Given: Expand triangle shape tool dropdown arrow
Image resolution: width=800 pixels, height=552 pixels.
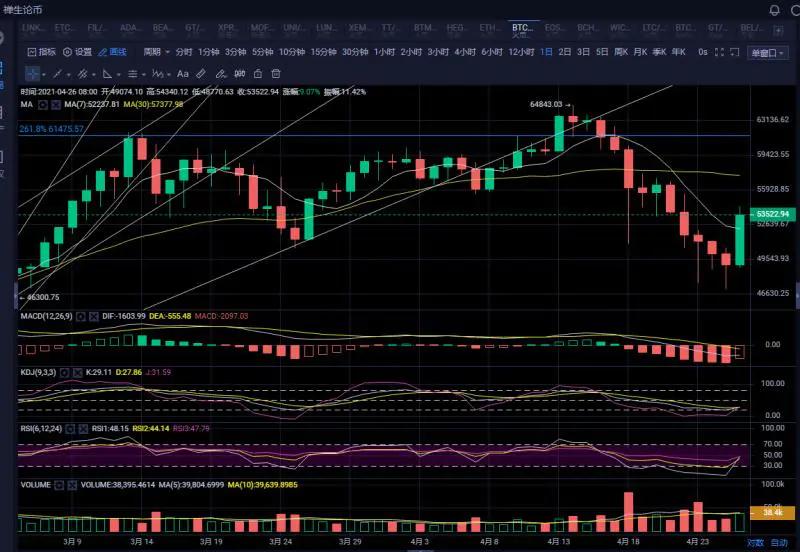Looking at the screenshot, I should 118,75.
